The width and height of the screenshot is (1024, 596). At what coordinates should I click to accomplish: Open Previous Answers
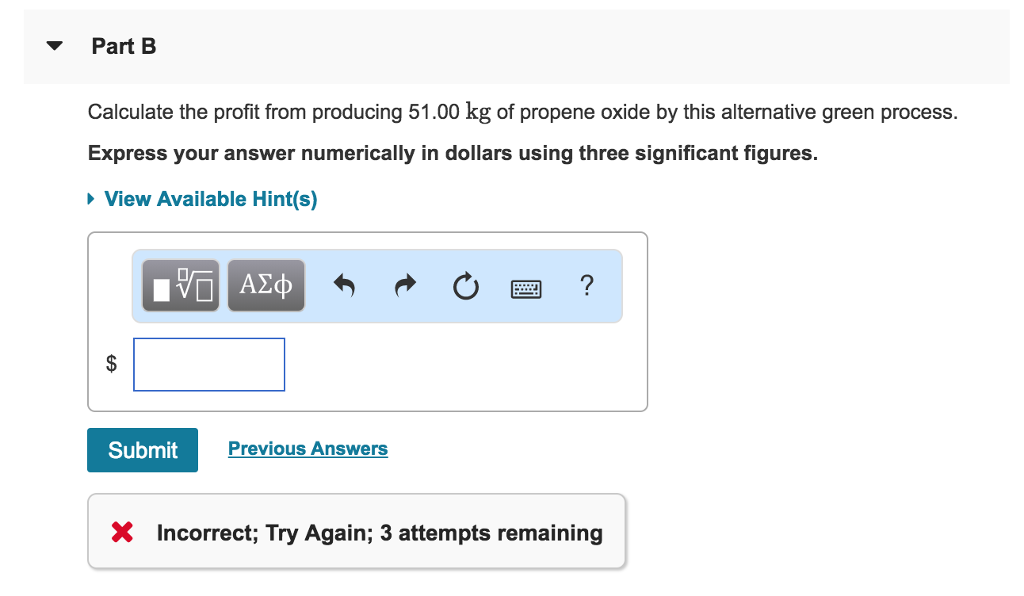pyautogui.click(x=307, y=448)
